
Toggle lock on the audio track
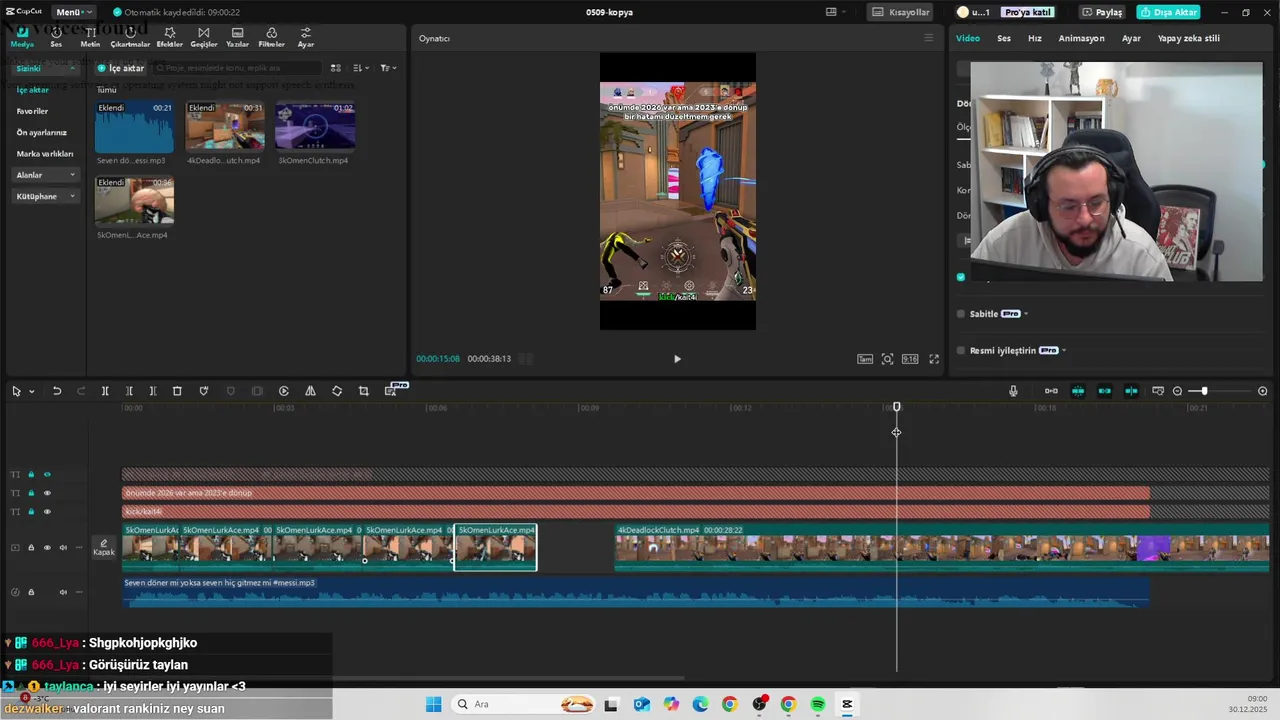tap(31, 592)
